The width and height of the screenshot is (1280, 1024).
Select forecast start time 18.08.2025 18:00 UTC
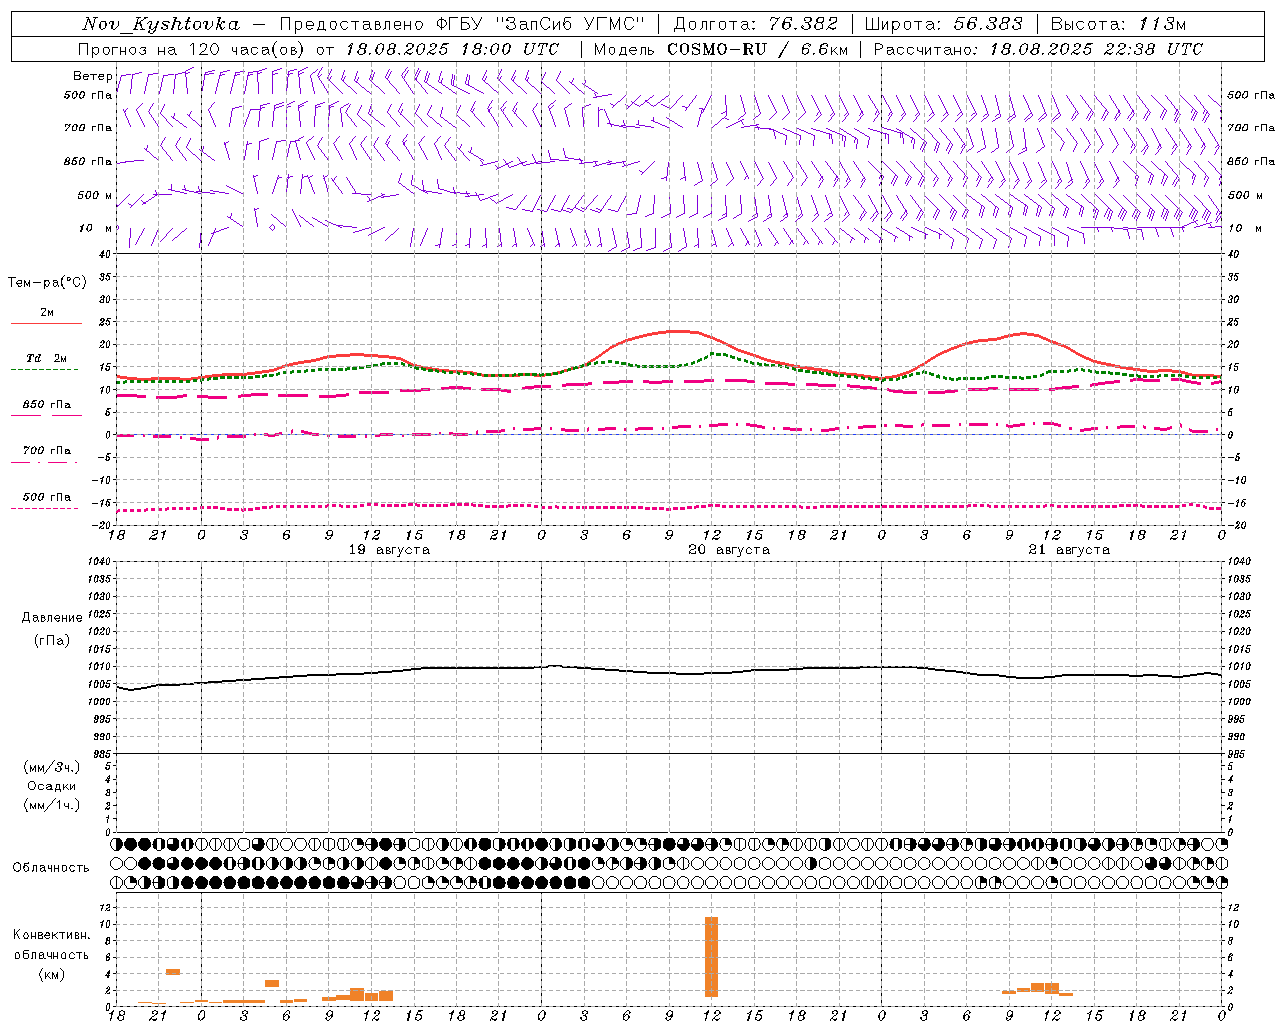[452, 49]
